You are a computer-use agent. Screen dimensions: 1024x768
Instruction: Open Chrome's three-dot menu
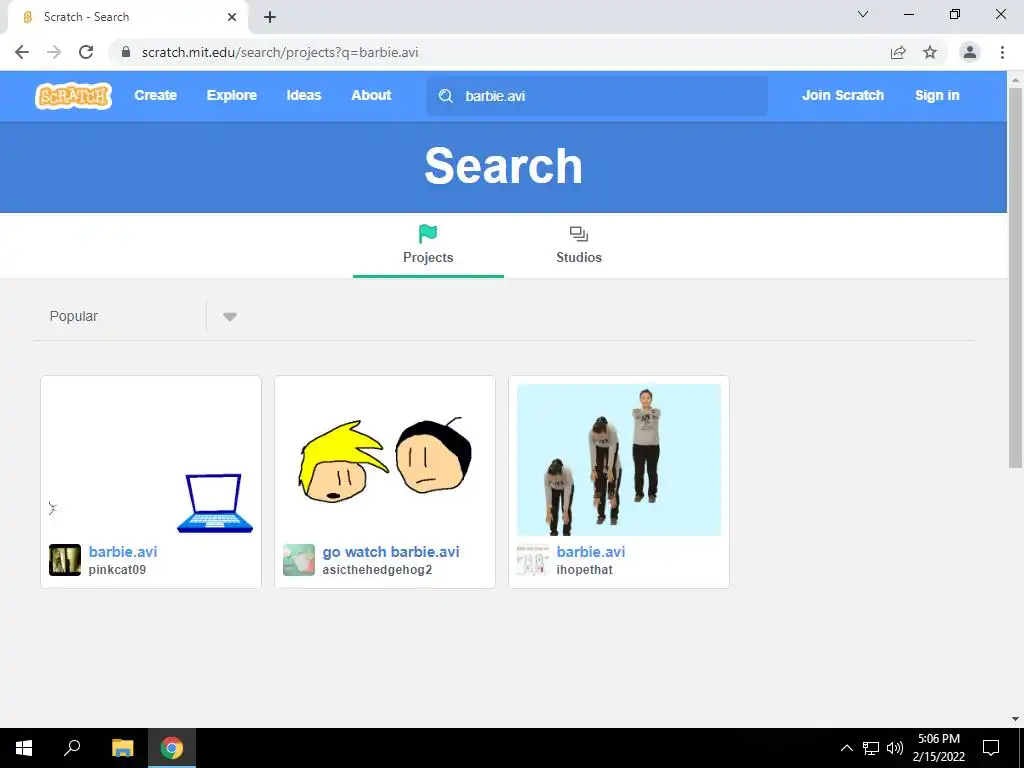(1002, 52)
